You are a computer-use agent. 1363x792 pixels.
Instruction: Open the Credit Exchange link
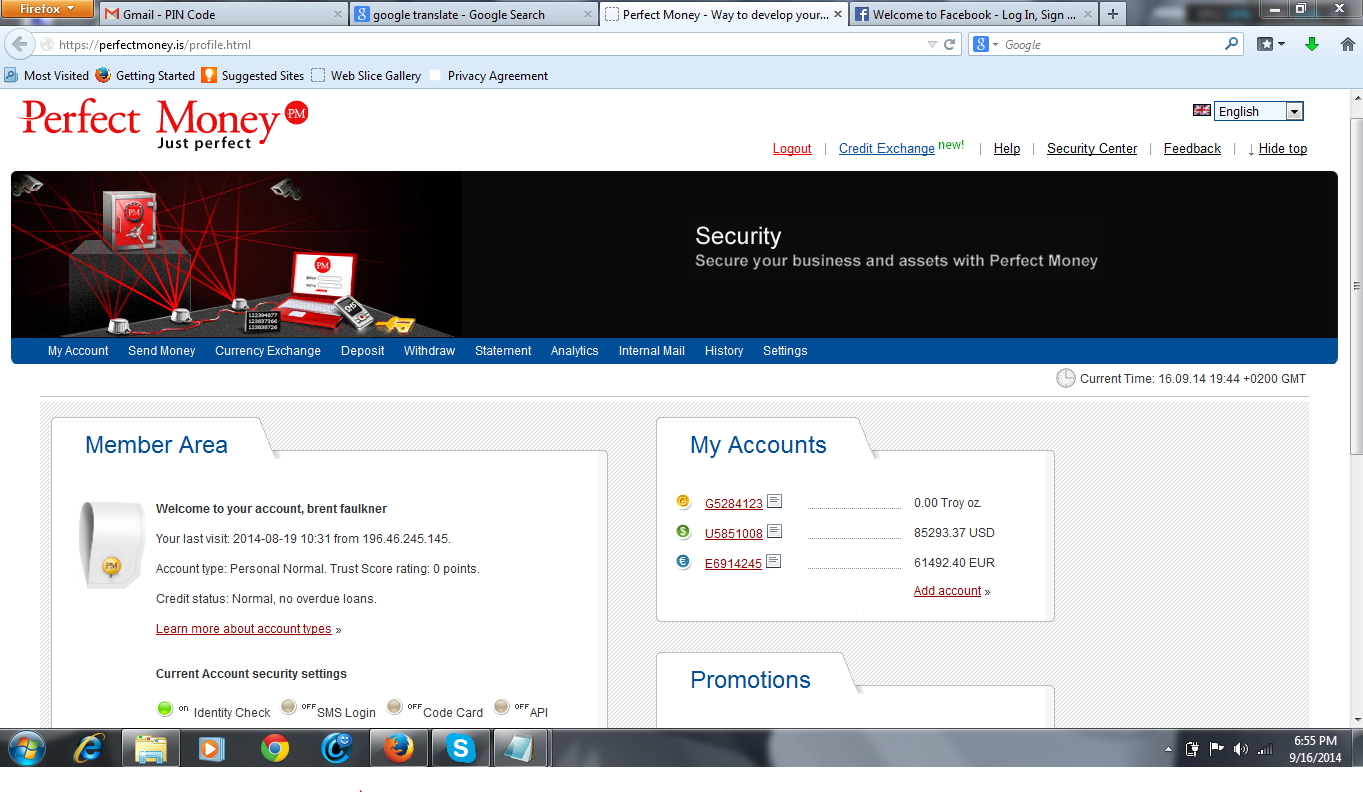pos(887,148)
